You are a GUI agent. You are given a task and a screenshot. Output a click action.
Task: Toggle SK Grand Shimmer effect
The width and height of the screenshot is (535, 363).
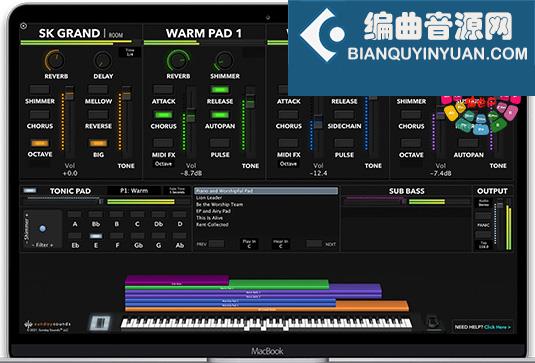[40, 90]
